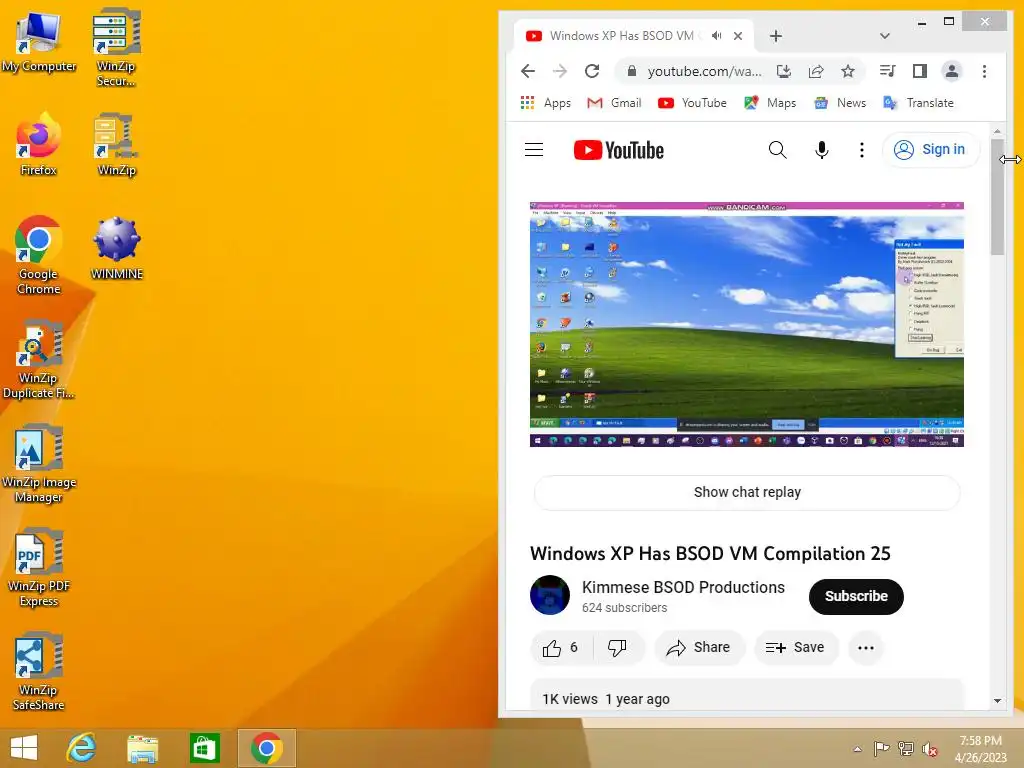The height and width of the screenshot is (768, 1024).
Task: Toggle Chrome side panel
Action: click(920, 71)
